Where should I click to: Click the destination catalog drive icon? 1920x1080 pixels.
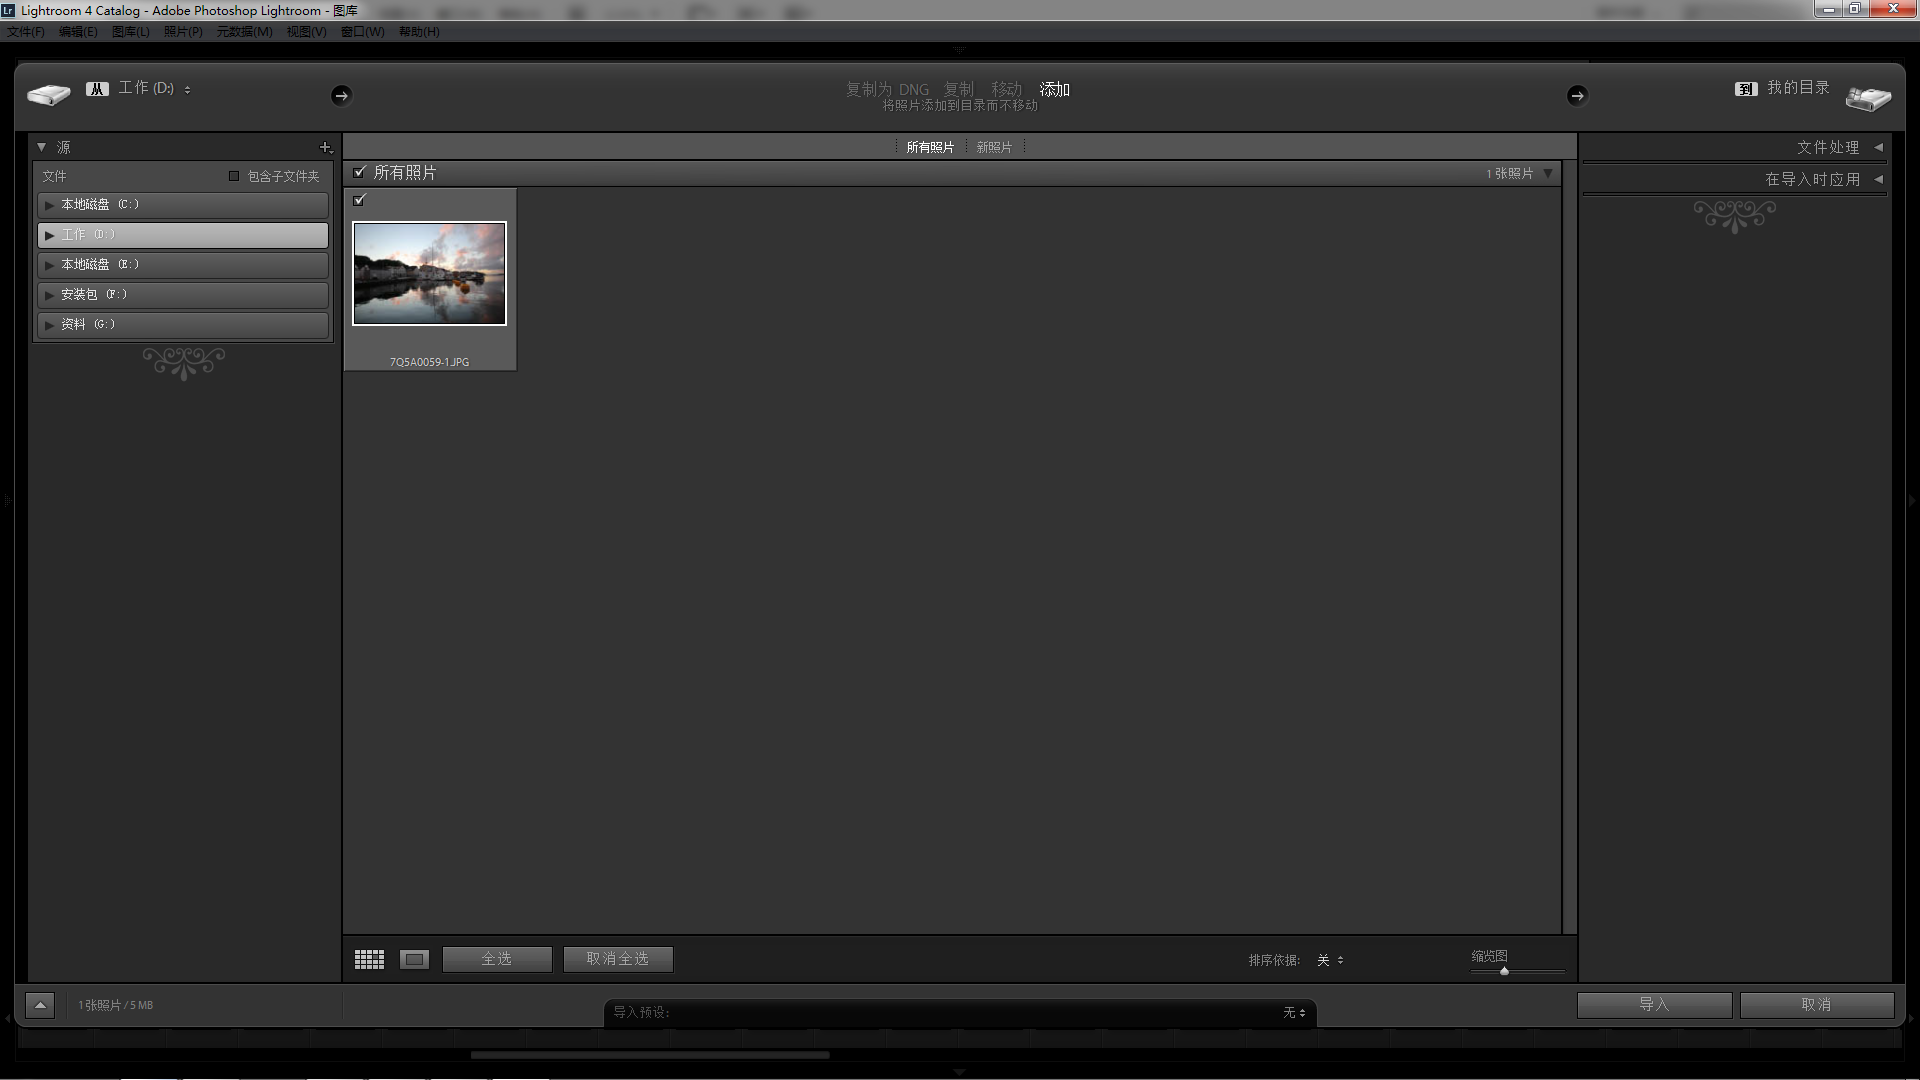[1868, 98]
